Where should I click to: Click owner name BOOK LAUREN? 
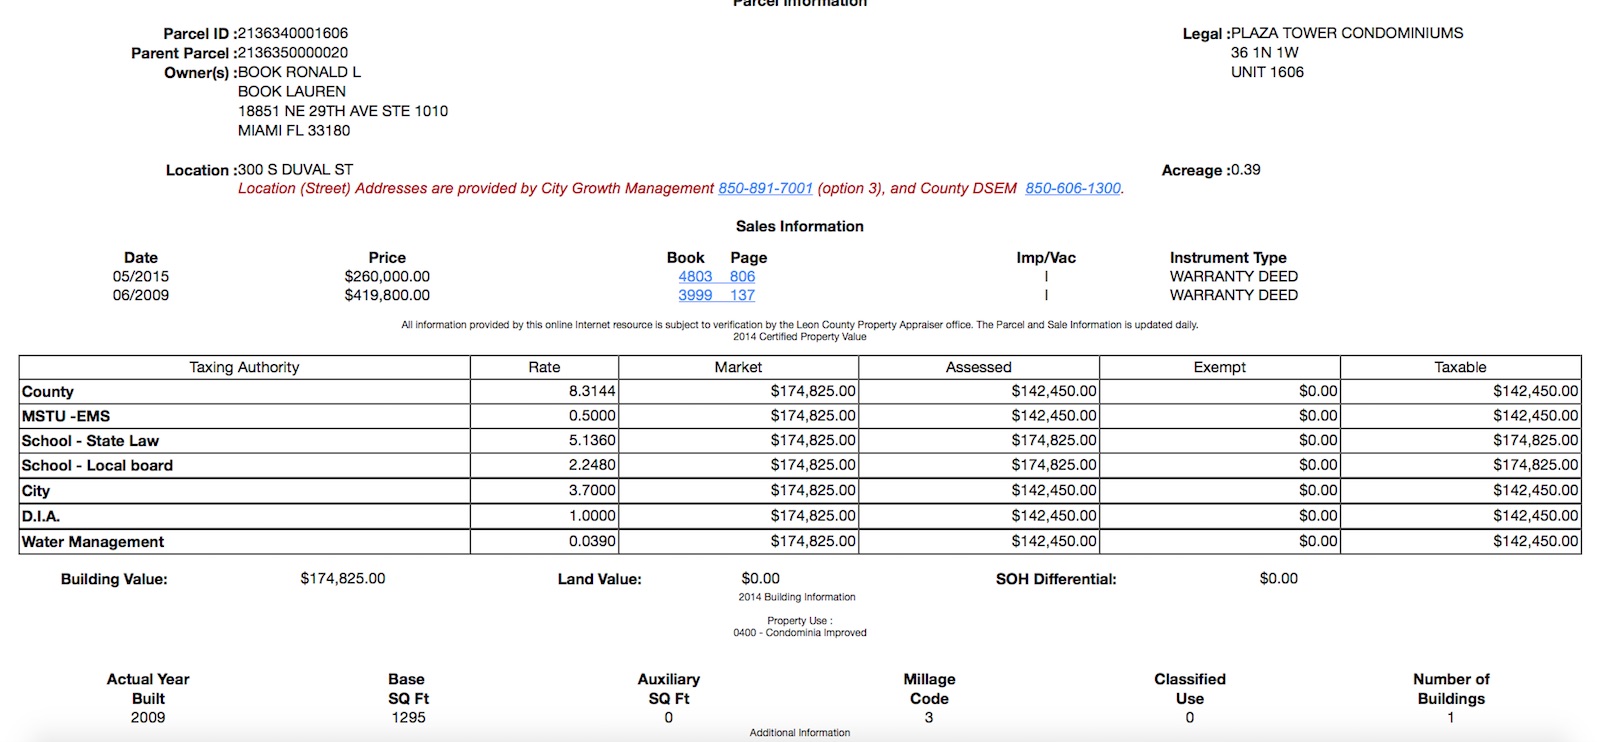point(292,91)
